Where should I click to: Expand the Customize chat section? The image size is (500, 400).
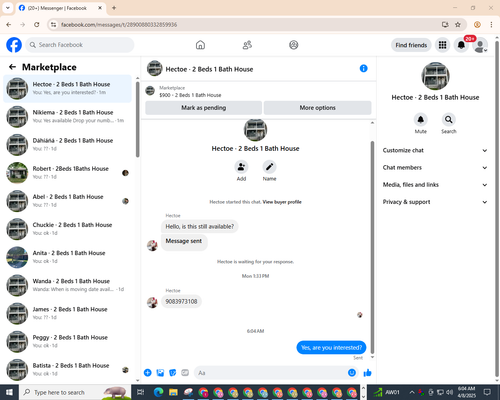[x=435, y=150]
